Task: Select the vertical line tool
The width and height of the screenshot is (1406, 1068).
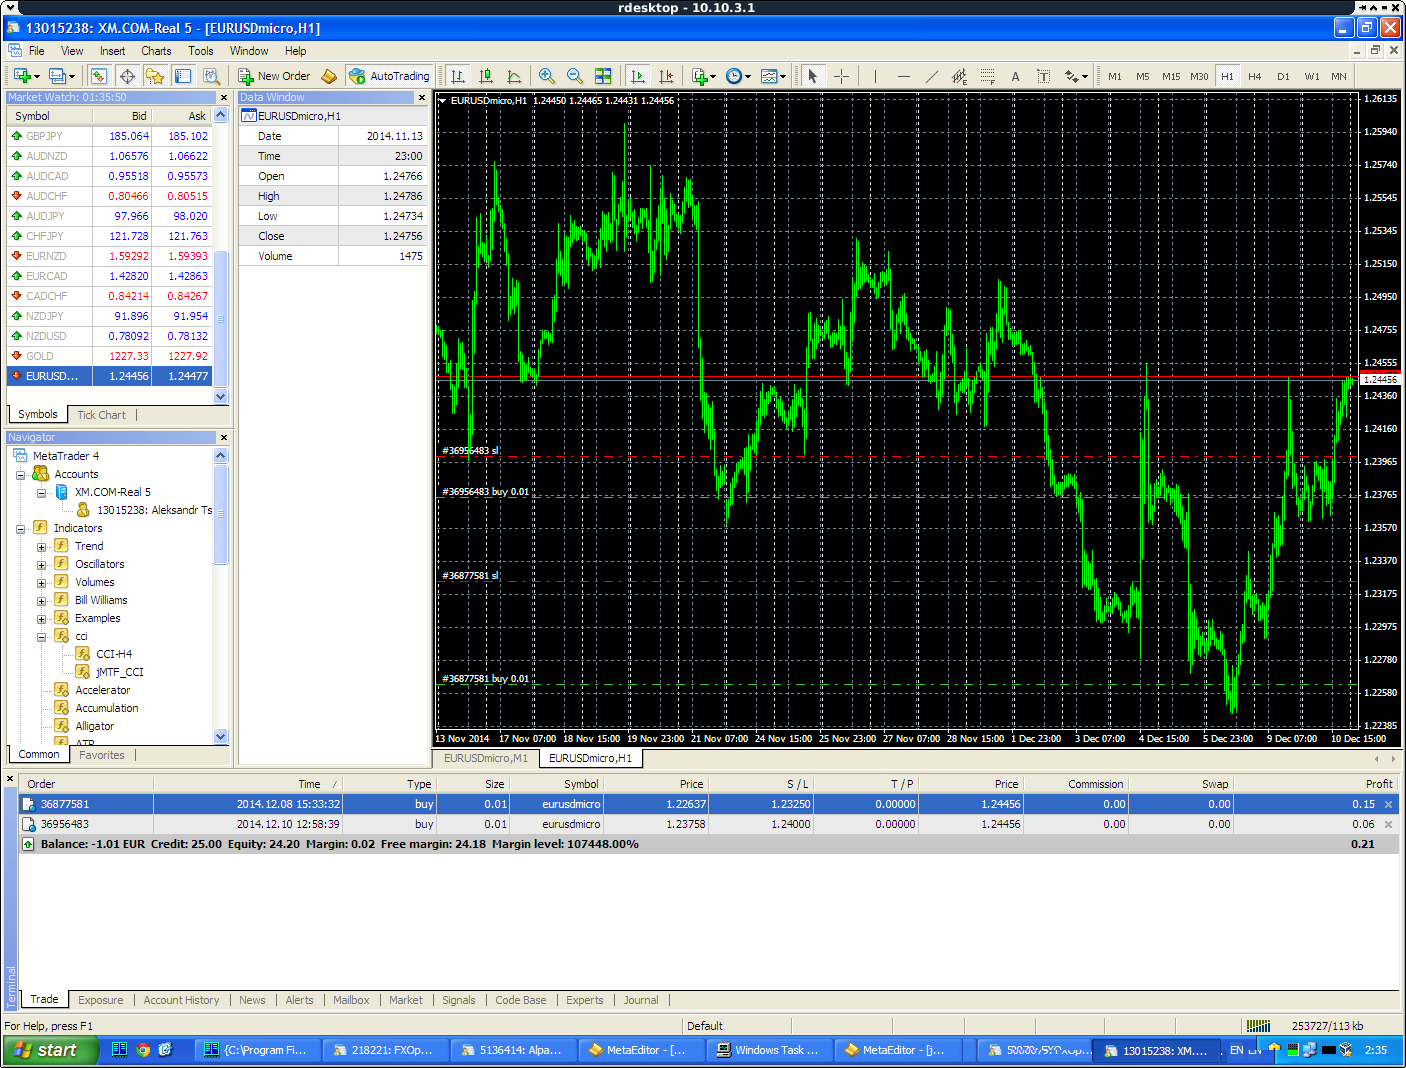Action: click(875, 76)
